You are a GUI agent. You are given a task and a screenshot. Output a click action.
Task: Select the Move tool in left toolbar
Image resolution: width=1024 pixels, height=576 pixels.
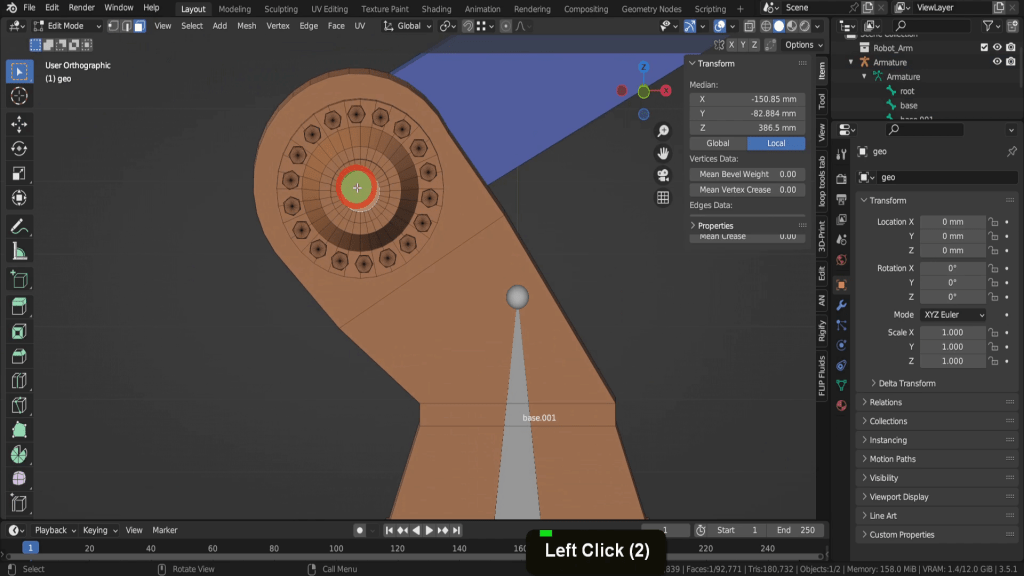click(18, 124)
